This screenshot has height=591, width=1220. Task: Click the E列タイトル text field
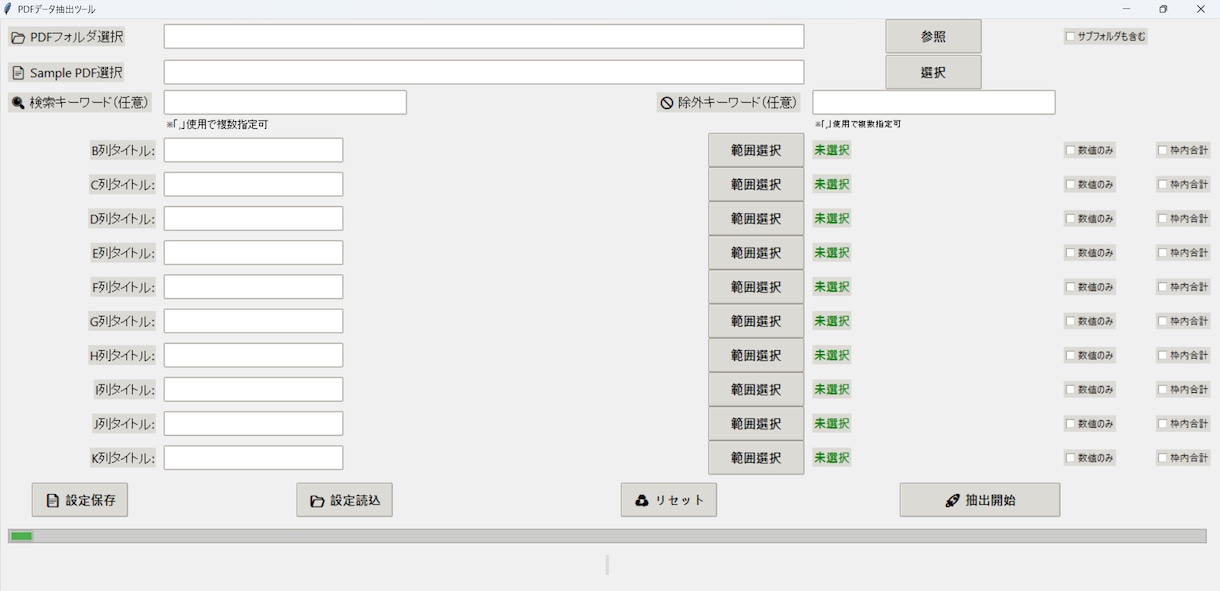click(253, 253)
